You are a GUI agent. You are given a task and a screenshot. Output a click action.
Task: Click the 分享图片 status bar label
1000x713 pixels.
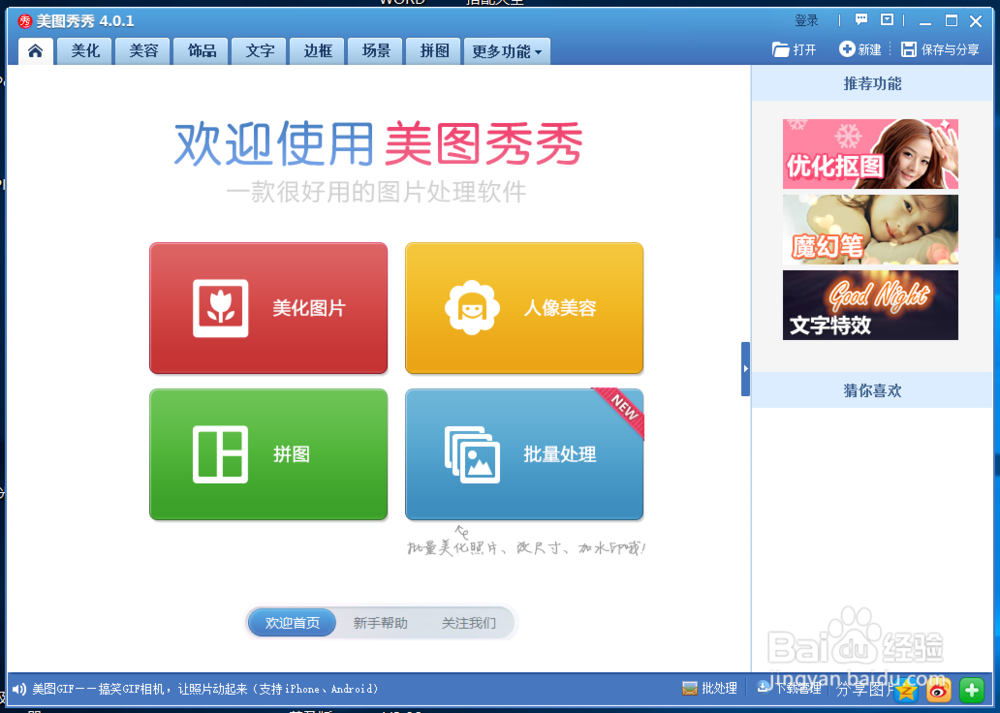click(864, 689)
